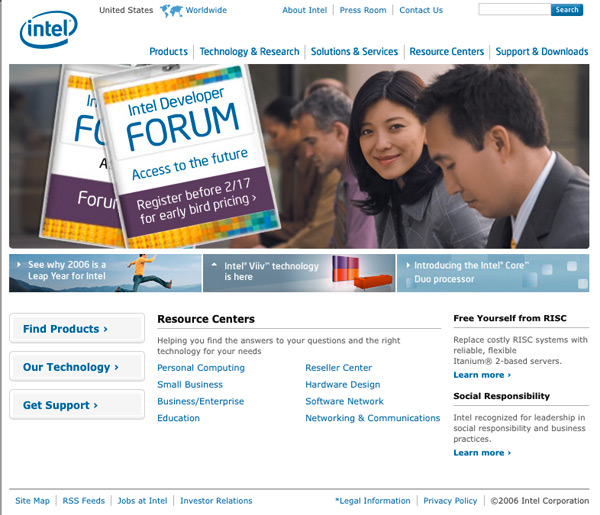Open the Small Business resource center
The width and height of the screenshot is (600, 515).
[190, 385]
